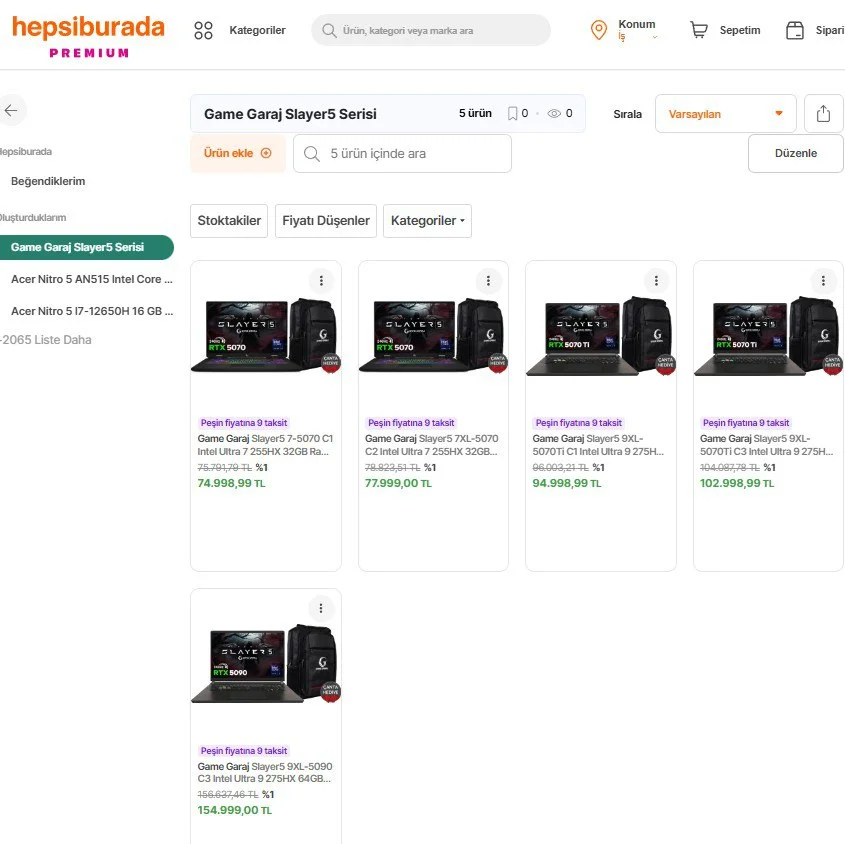
Task: Click the hepsiburada Premium logo
Action: pos(88,35)
